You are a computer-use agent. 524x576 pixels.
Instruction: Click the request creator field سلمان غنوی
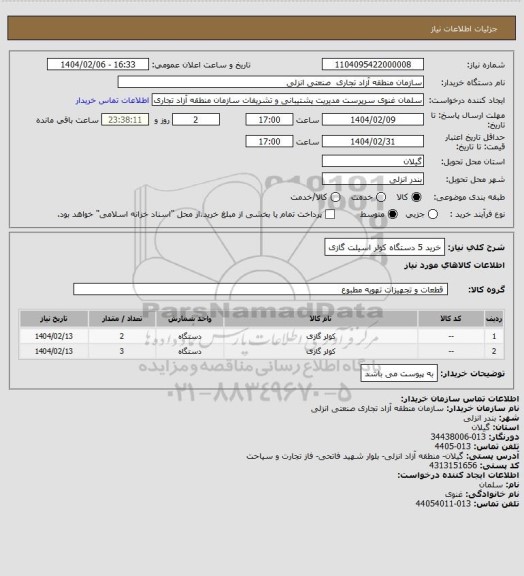288,100
